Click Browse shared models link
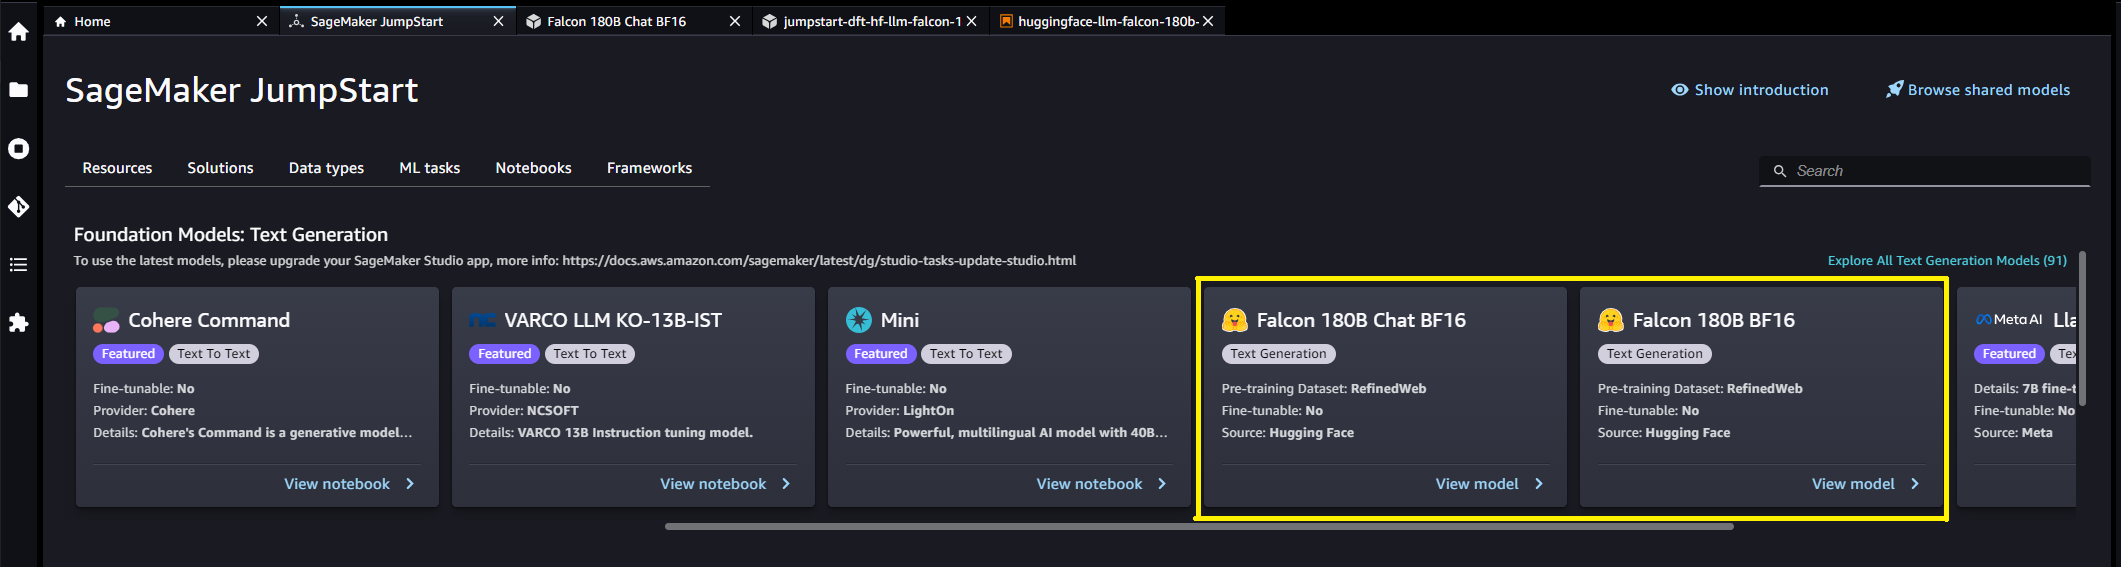 [x=1989, y=90]
